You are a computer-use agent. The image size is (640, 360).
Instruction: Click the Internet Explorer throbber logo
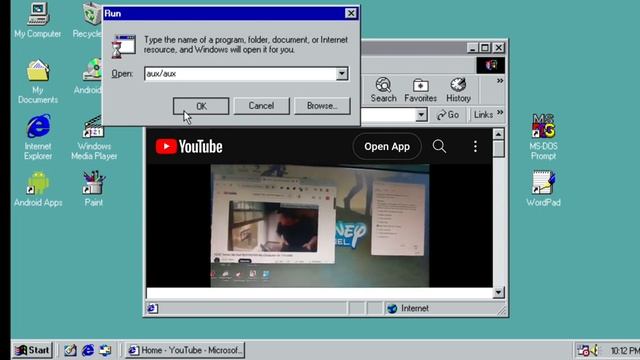[491, 65]
